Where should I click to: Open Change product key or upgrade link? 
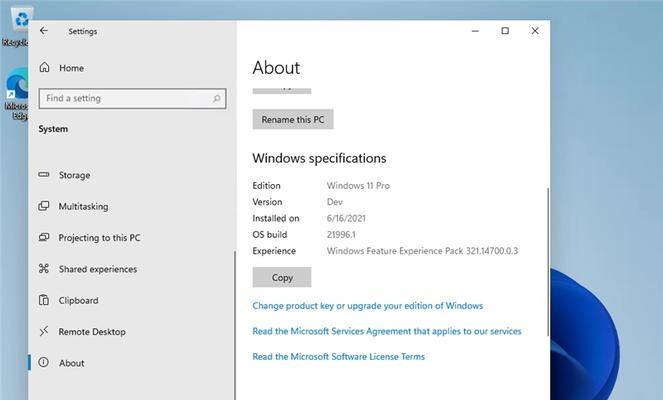click(x=367, y=306)
